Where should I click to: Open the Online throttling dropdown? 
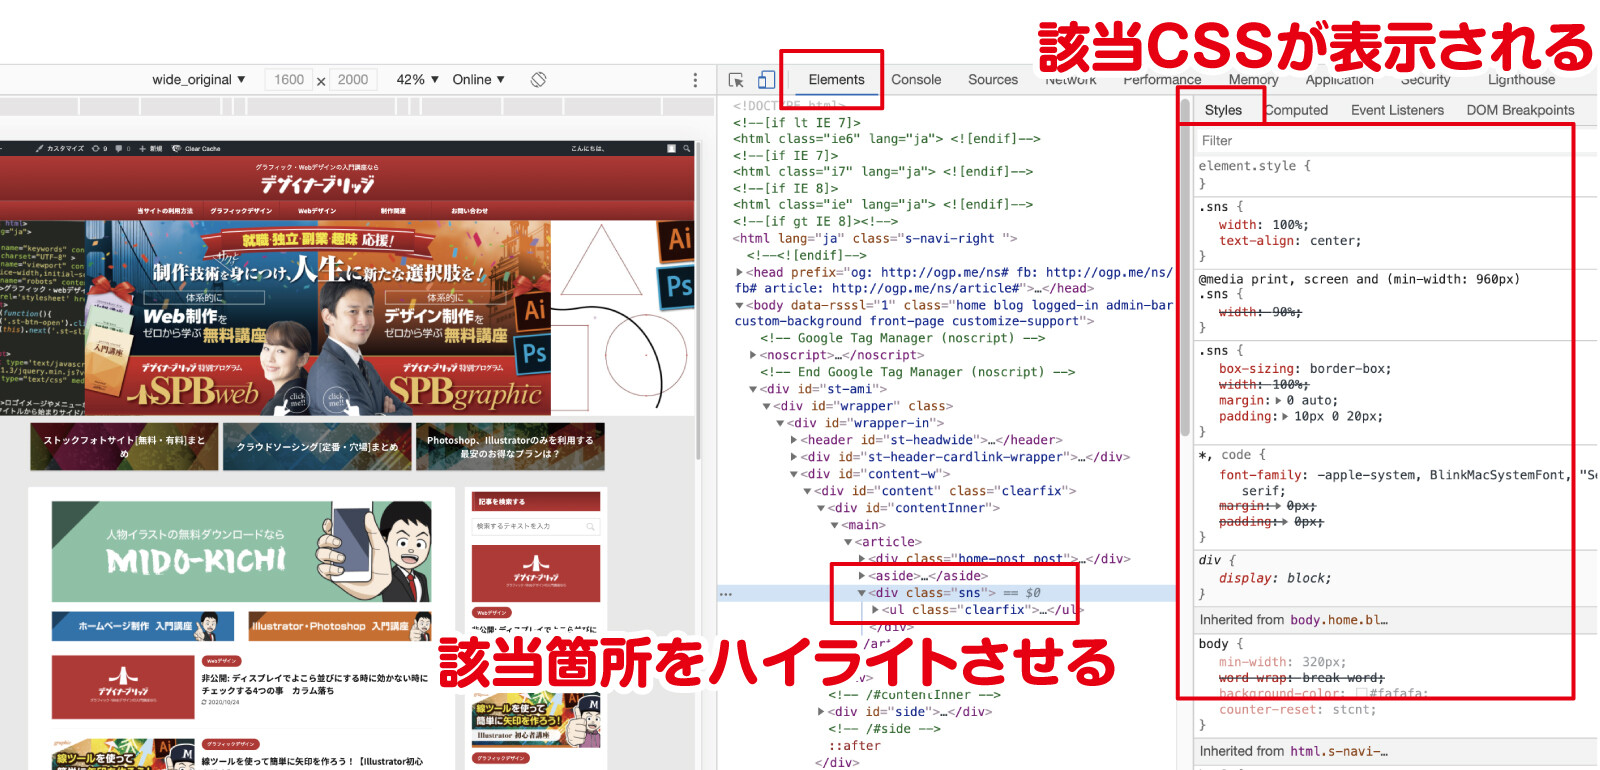tap(478, 80)
